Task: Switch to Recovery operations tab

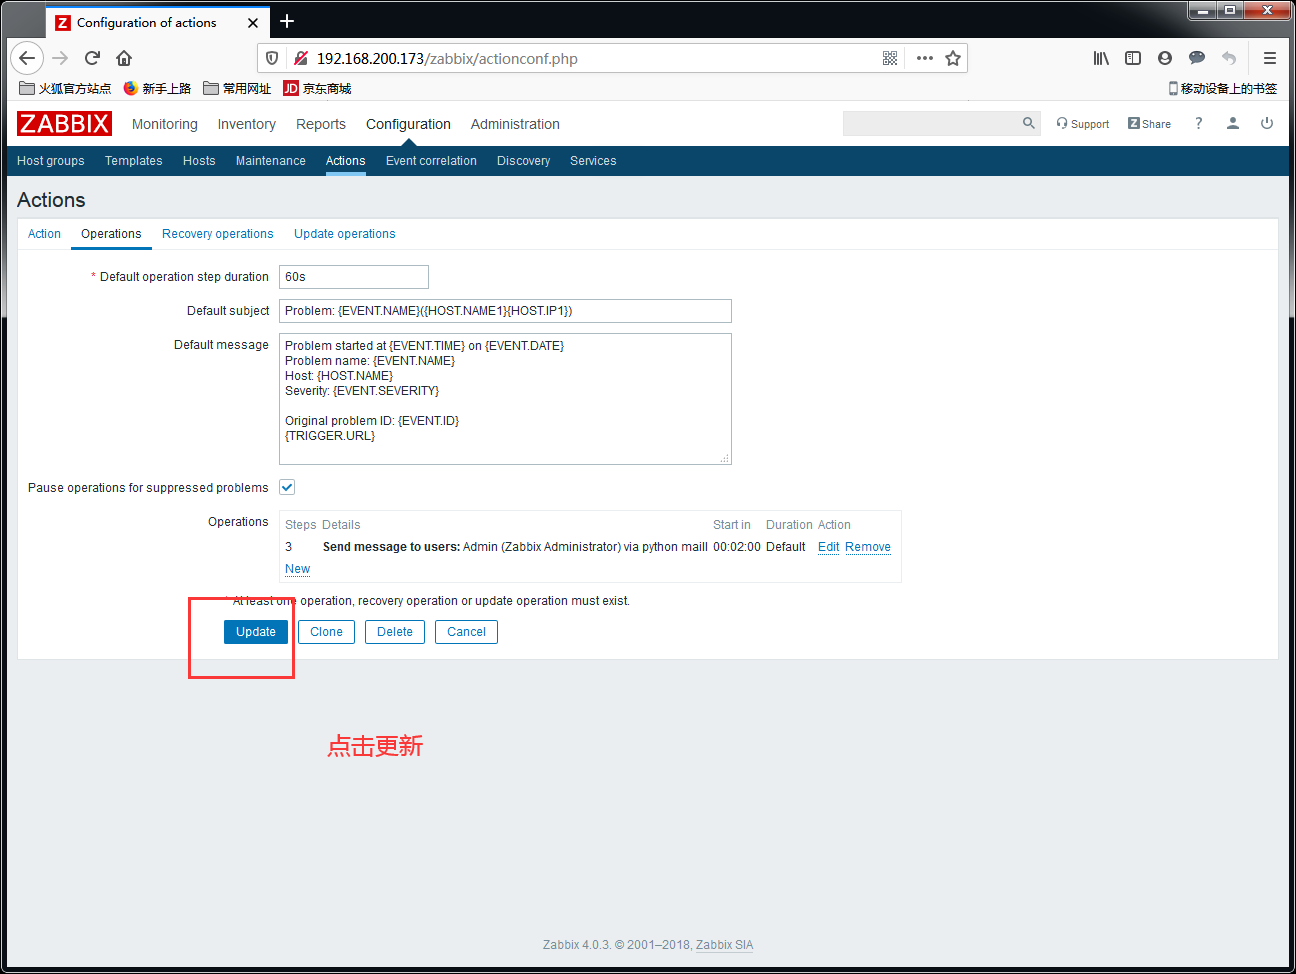Action: pyautogui.click(x=218, y=234)
